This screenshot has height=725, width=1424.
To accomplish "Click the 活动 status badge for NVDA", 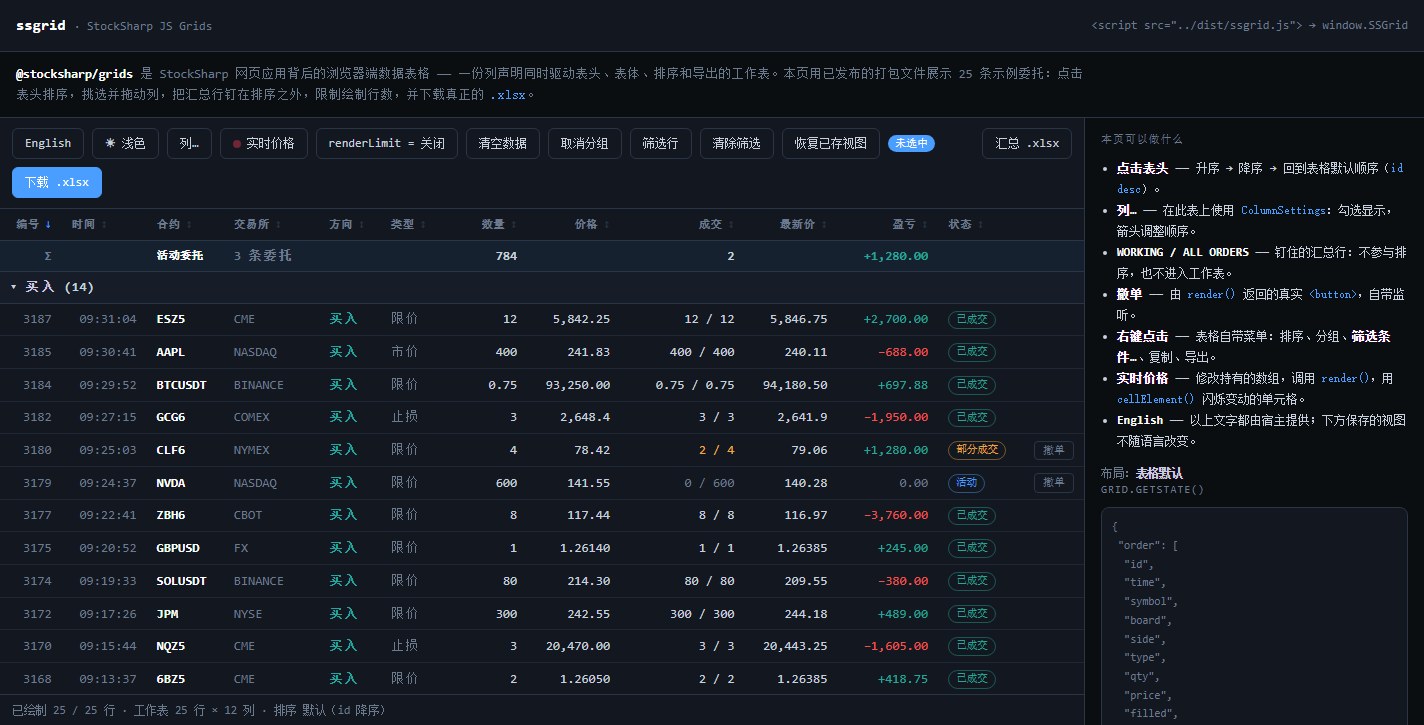I will click(x=966, y=483).
